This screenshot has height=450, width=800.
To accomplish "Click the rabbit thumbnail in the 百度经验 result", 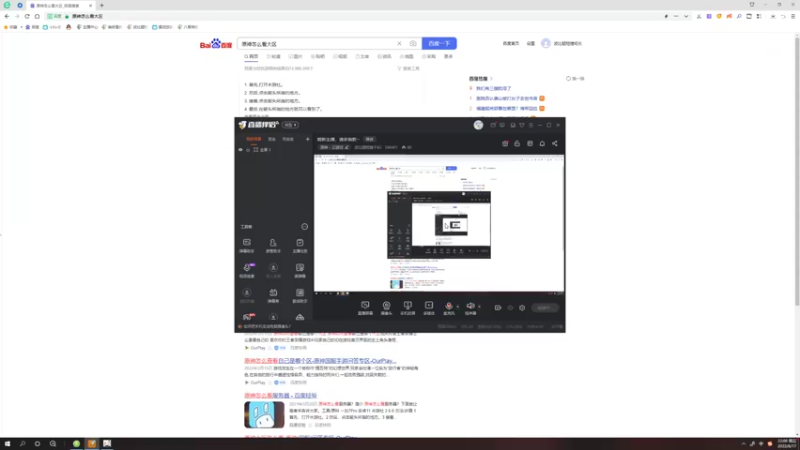I will 264,414.
